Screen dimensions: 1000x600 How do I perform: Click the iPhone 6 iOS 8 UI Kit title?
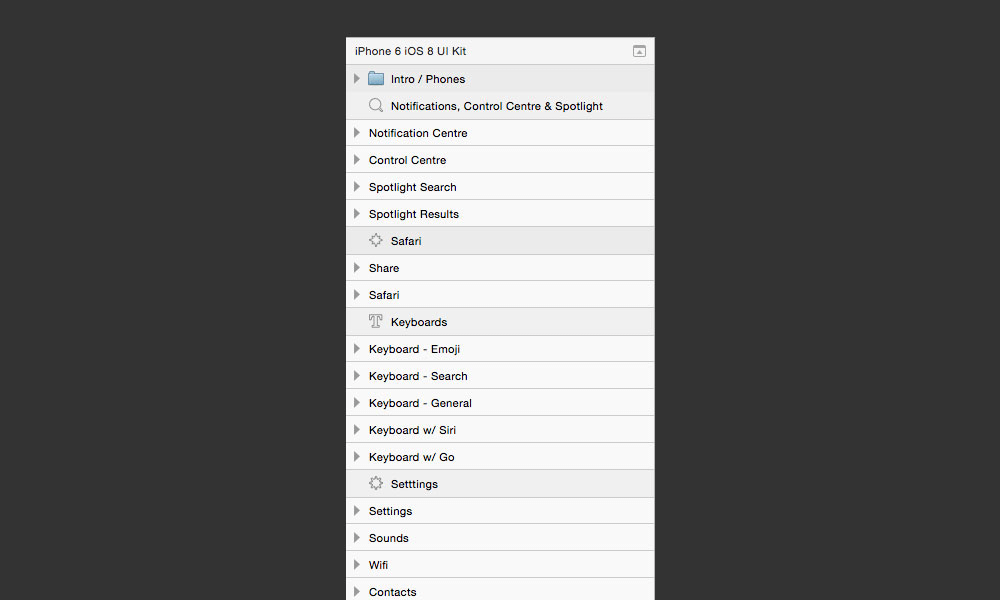(x=409, y=50)
